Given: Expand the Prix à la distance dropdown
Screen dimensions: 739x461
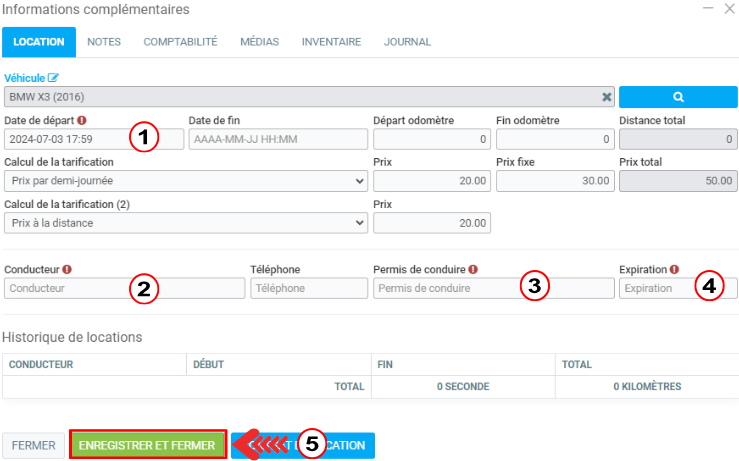Looking at the screenshot, I should 185,223.
